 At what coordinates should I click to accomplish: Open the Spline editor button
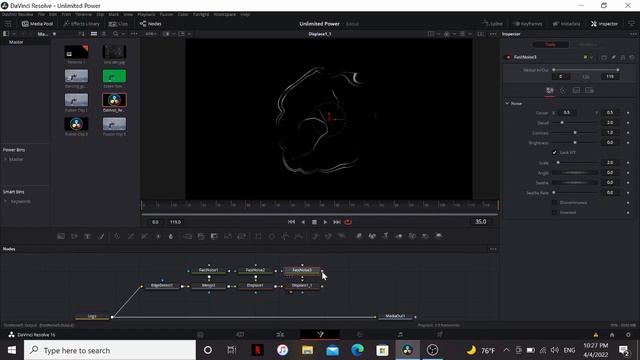(x=493, y=24)
